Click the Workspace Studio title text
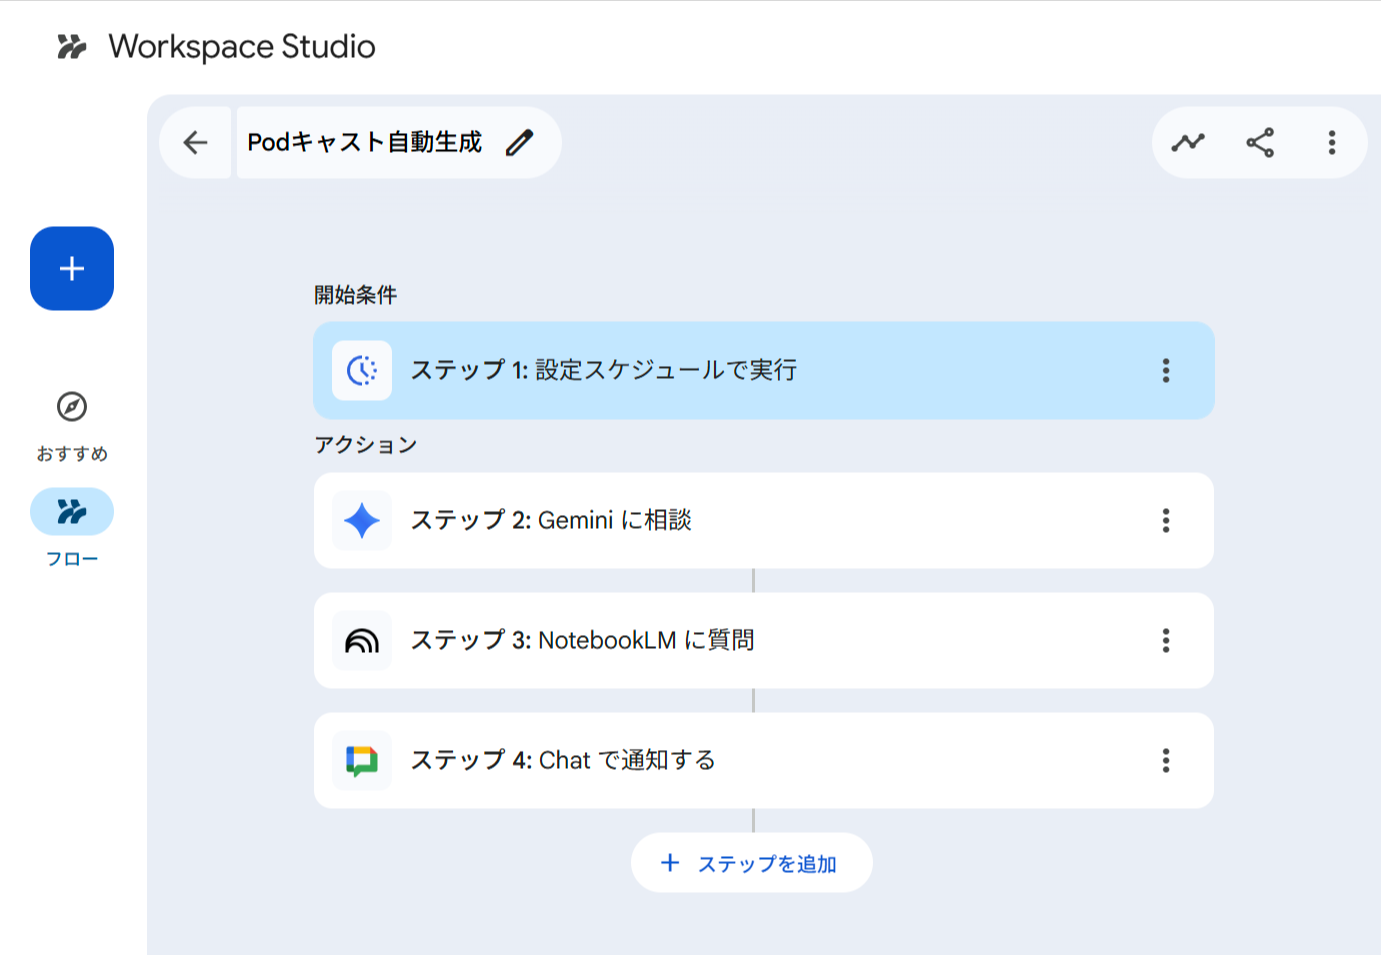This screenshot has width=1381, height=955. pyautogui.click(x=242, y=47)
